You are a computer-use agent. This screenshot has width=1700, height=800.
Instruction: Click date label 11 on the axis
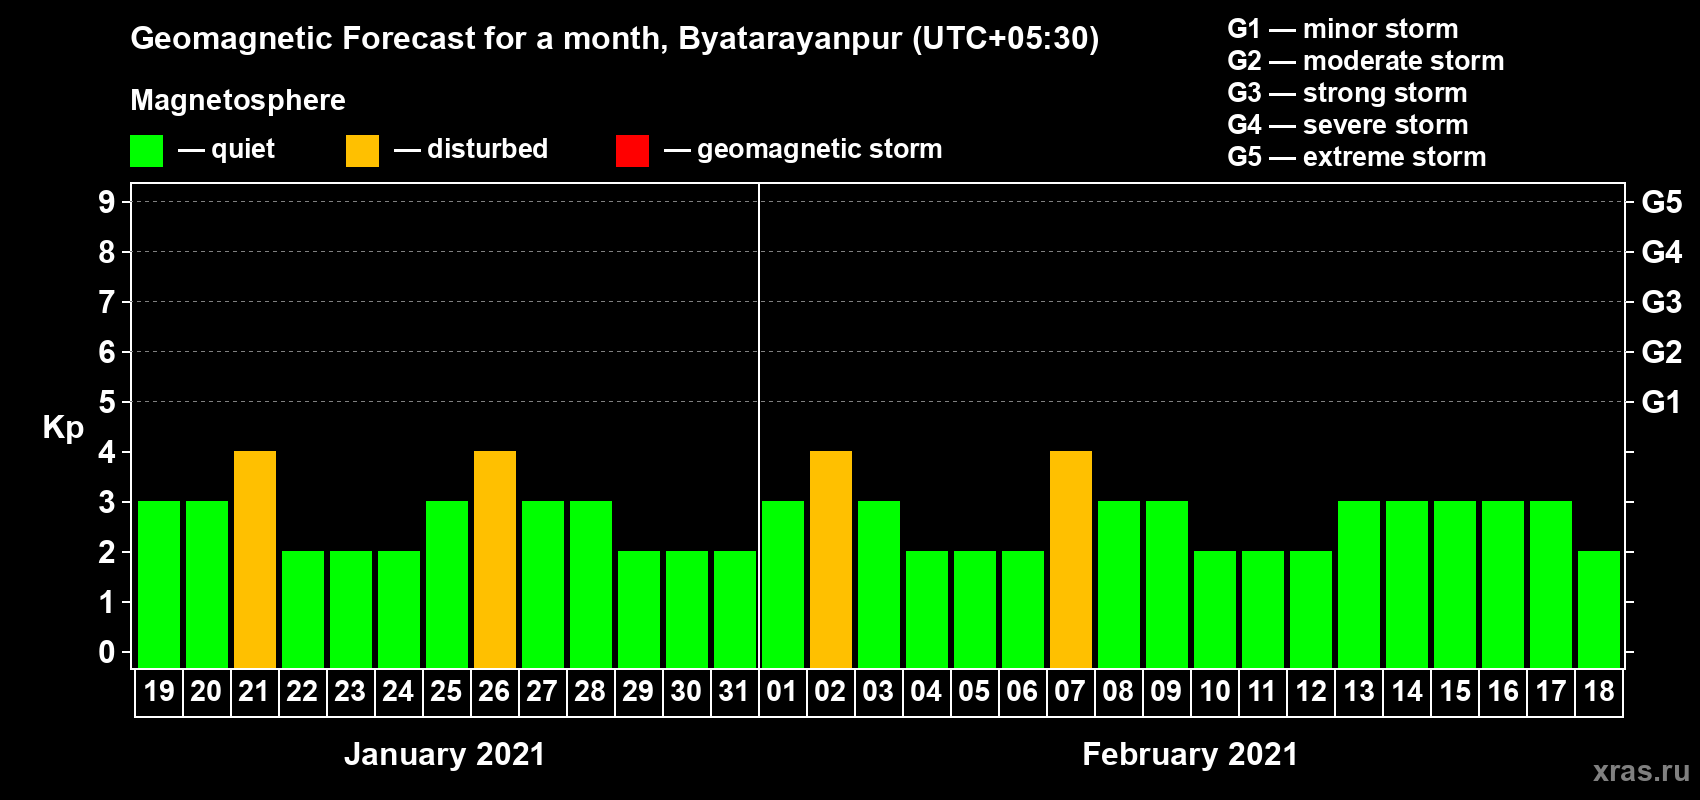pos(1262,691)
